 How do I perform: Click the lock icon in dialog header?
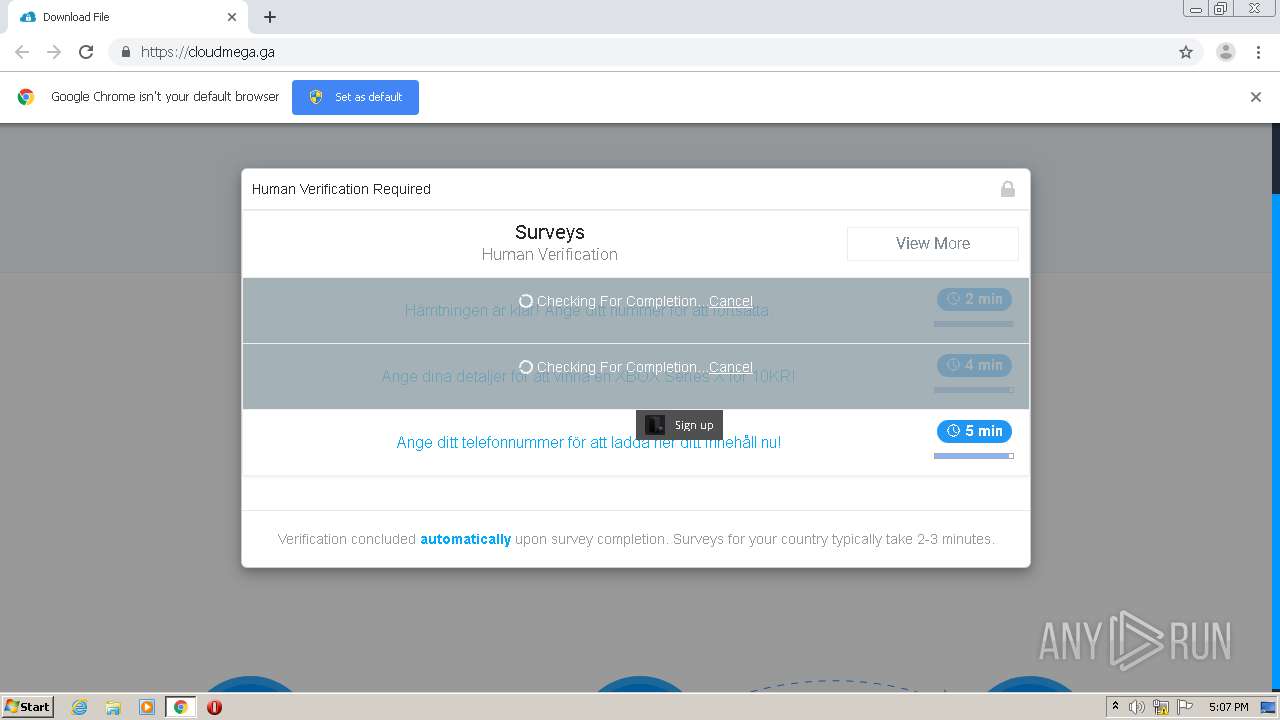click(x=1008, y=189)
